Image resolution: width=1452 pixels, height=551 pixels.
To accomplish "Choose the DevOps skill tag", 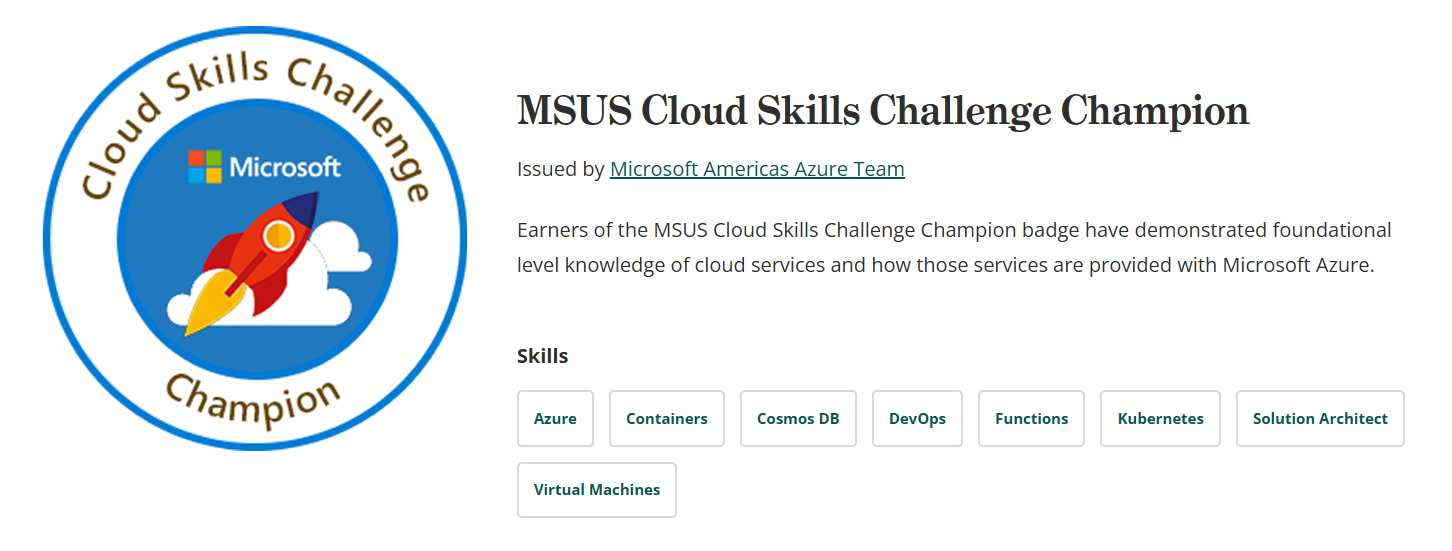I will pos(917,419).
